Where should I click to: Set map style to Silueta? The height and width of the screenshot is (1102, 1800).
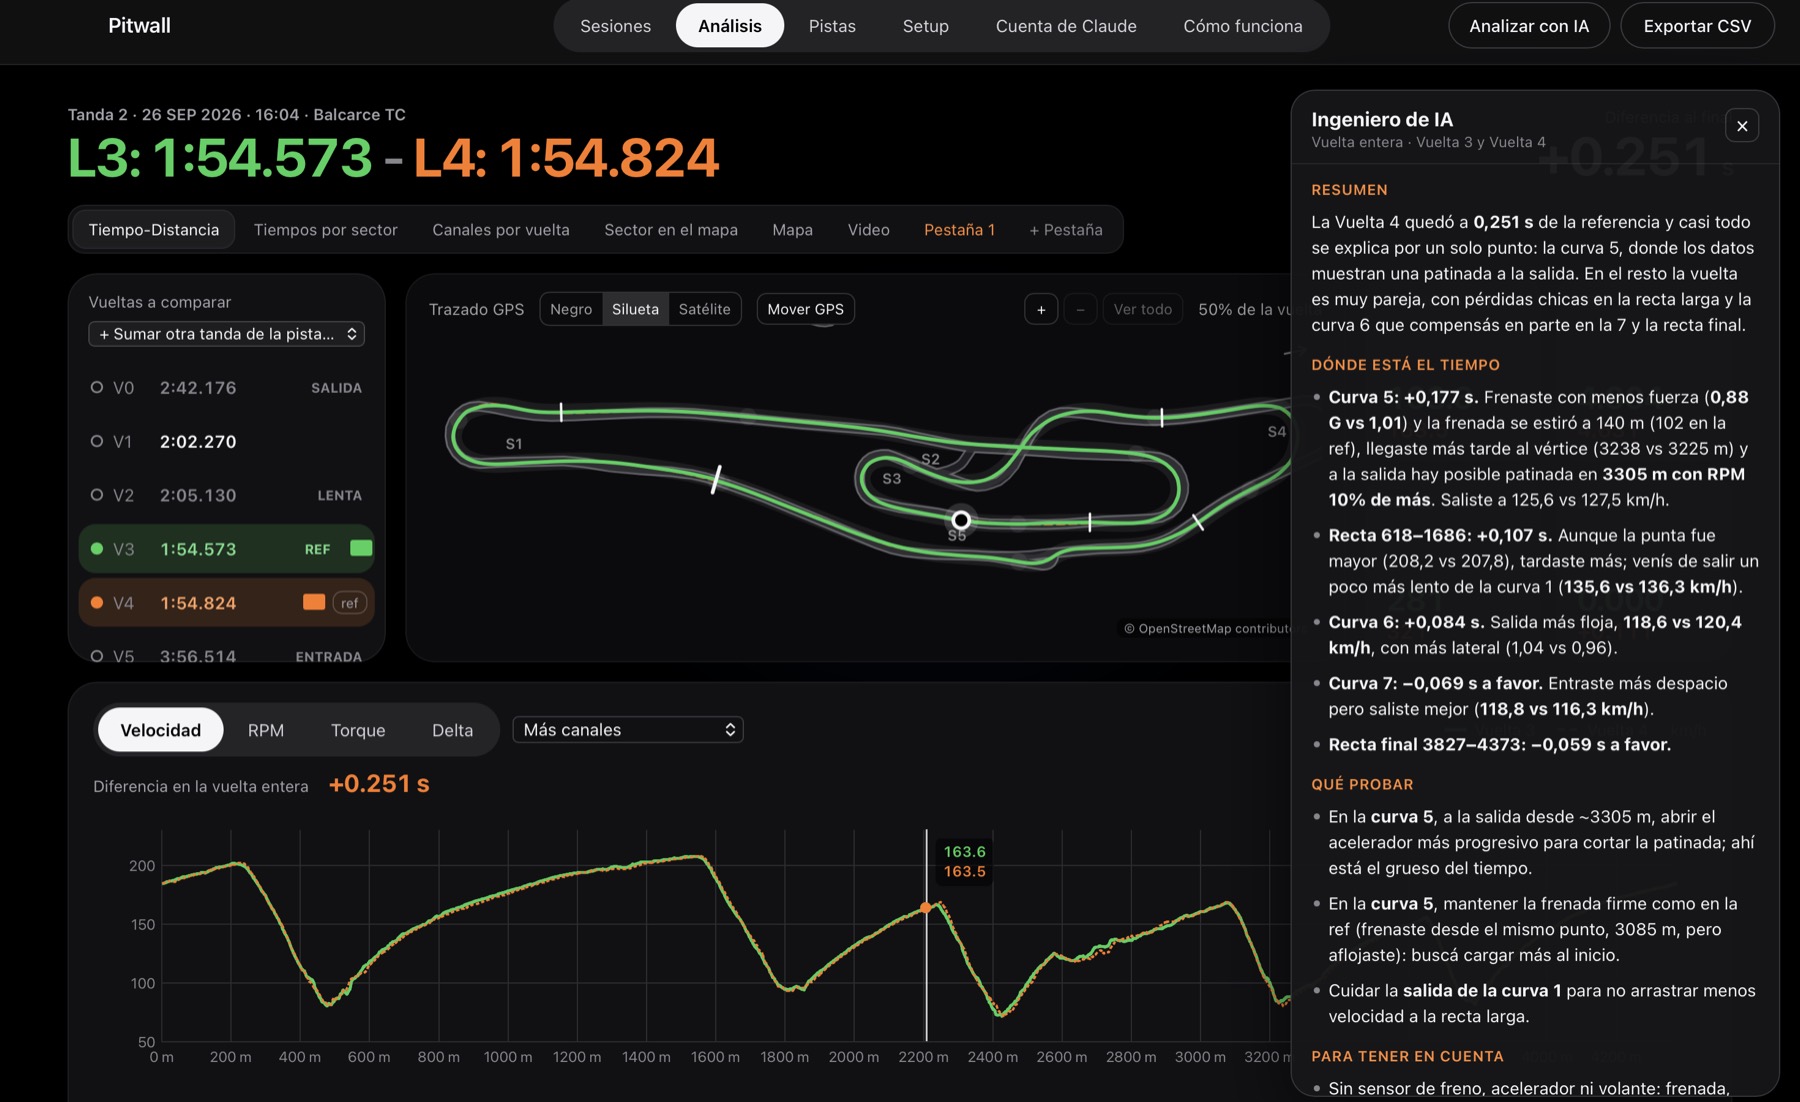pos(635,310)
